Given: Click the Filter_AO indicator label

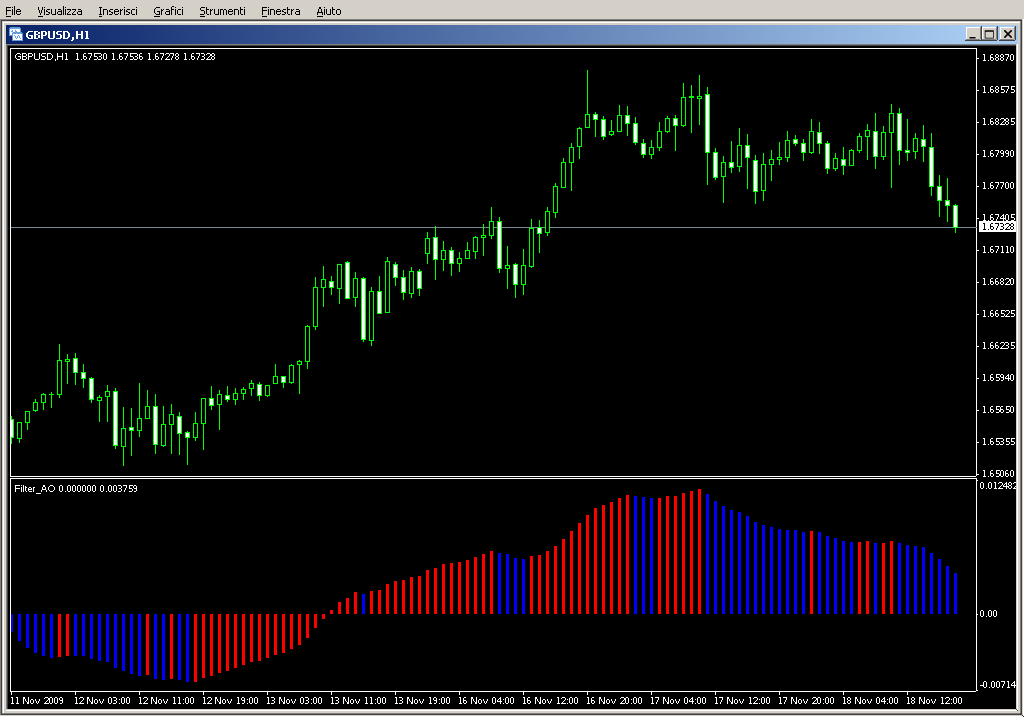Looking at the screenshot, I should pos(76,488).
